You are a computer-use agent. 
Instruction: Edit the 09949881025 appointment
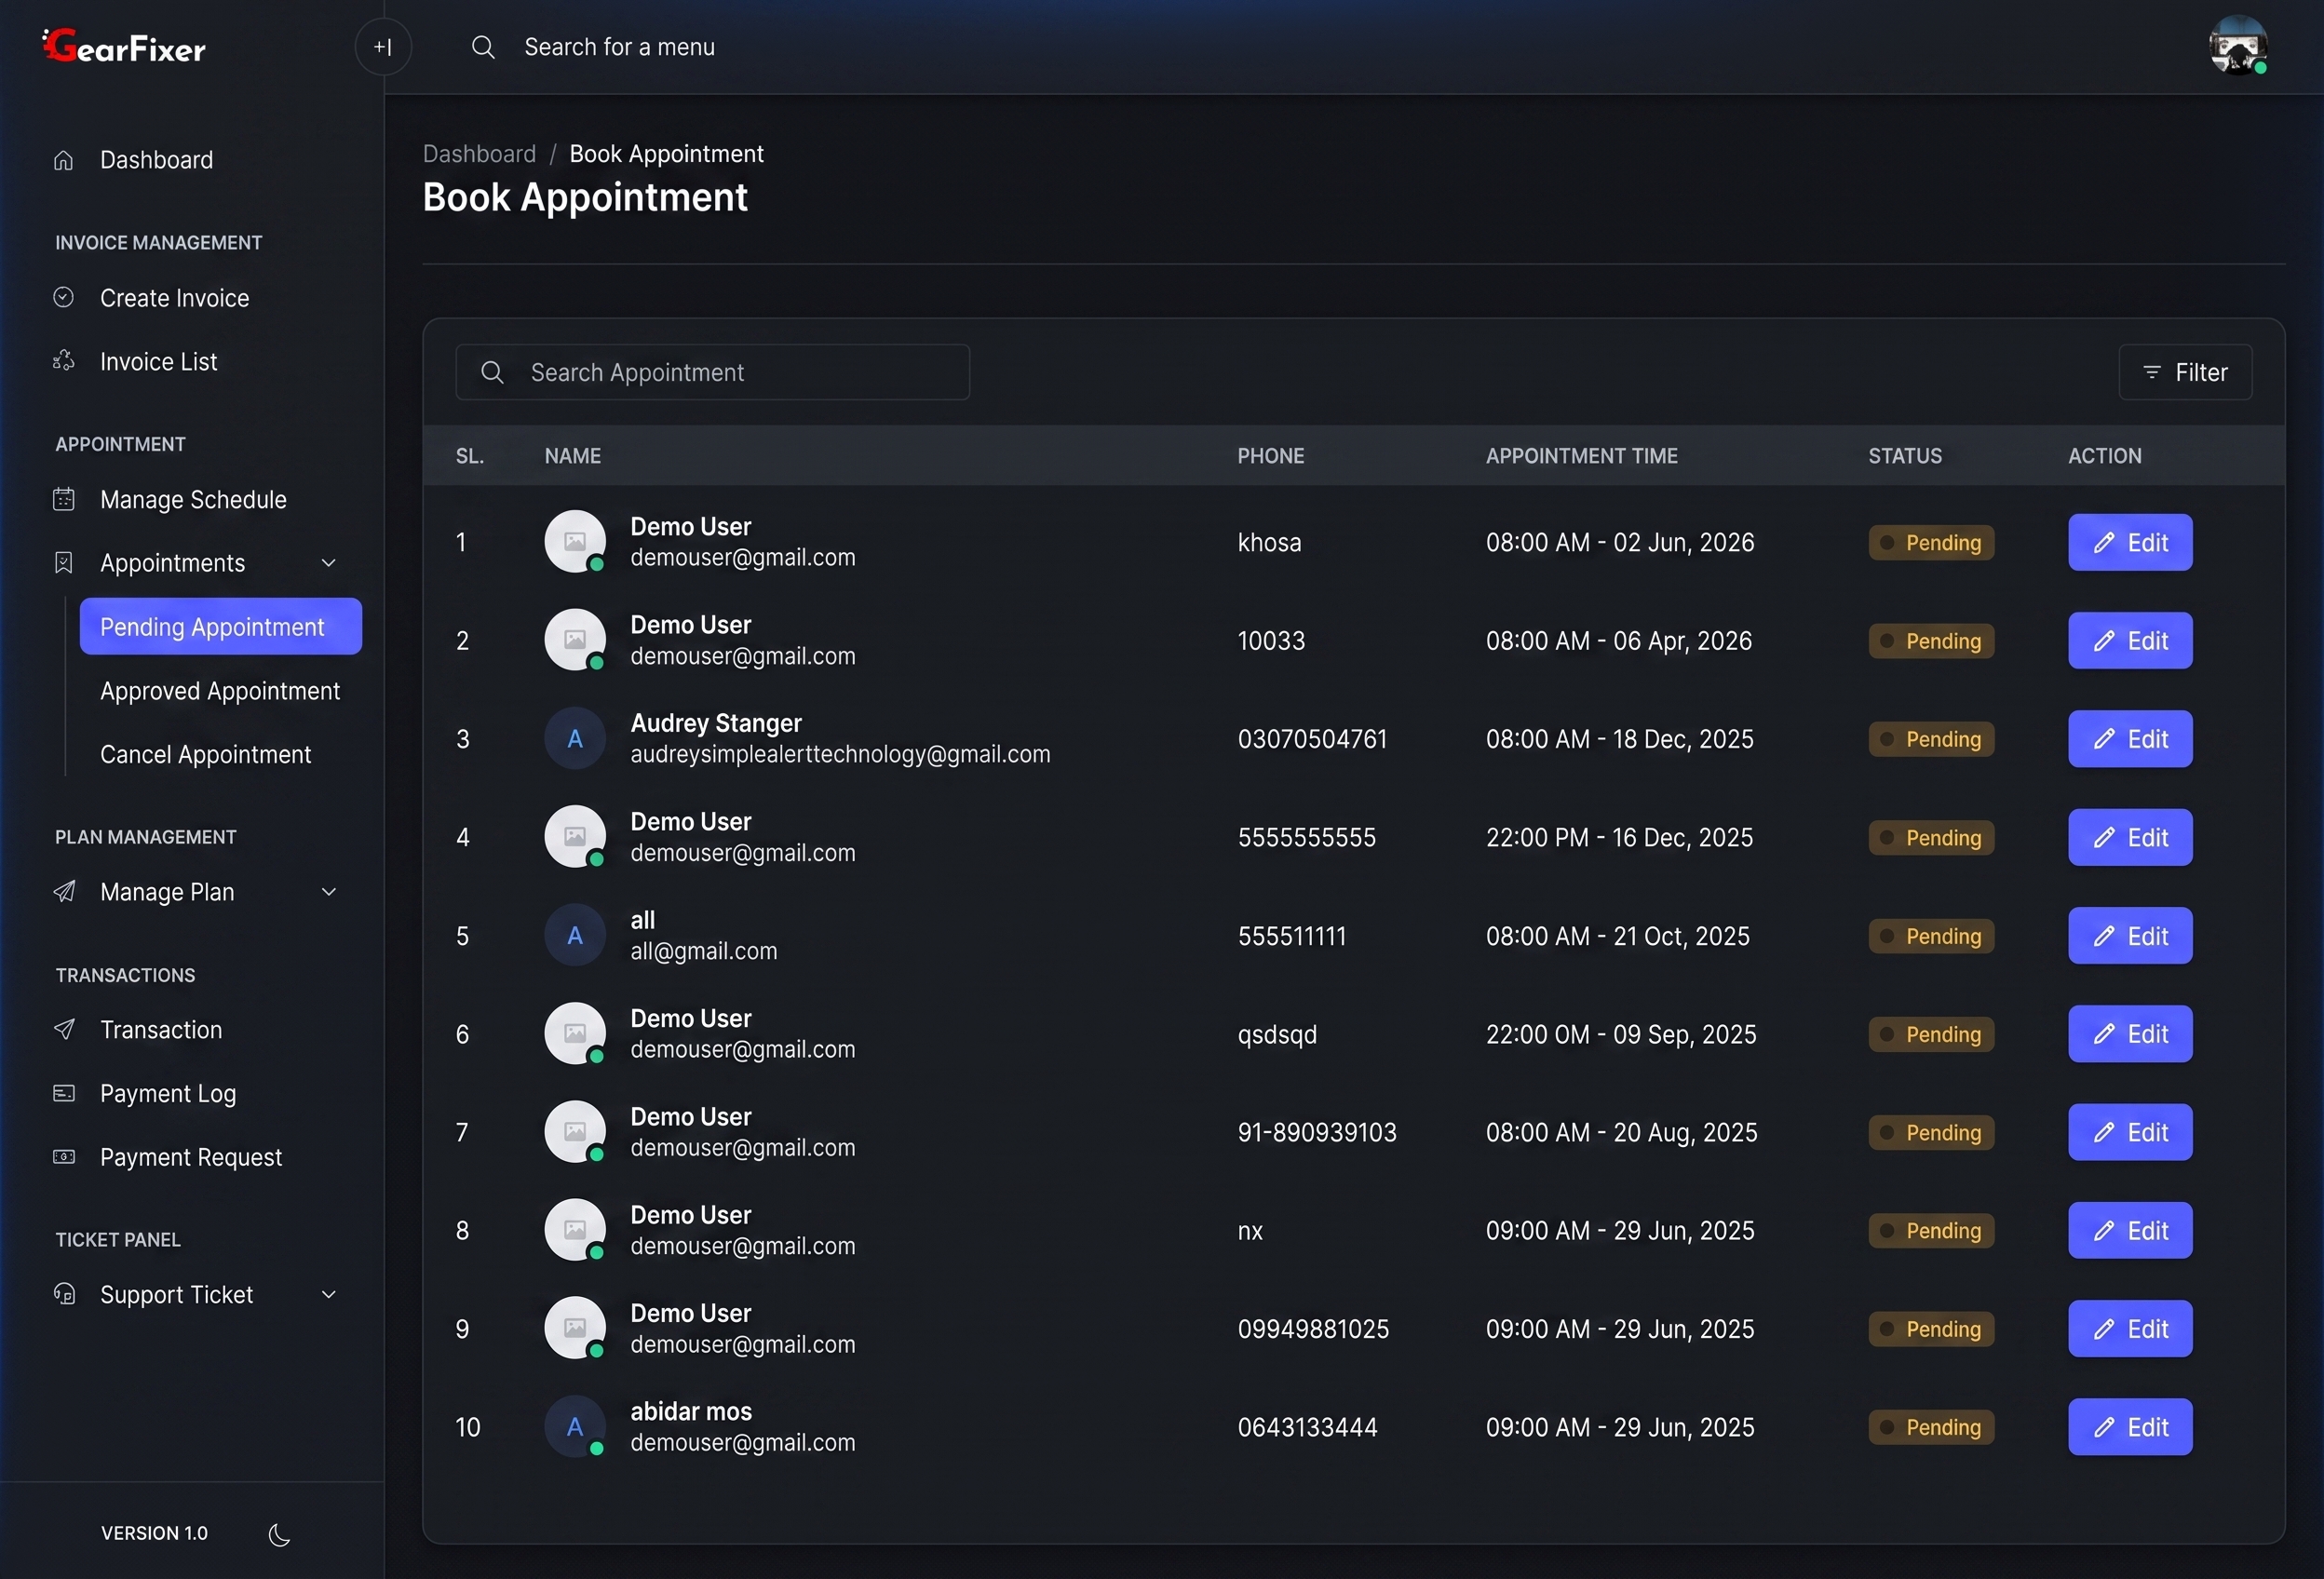(x=2130, y=1329)
